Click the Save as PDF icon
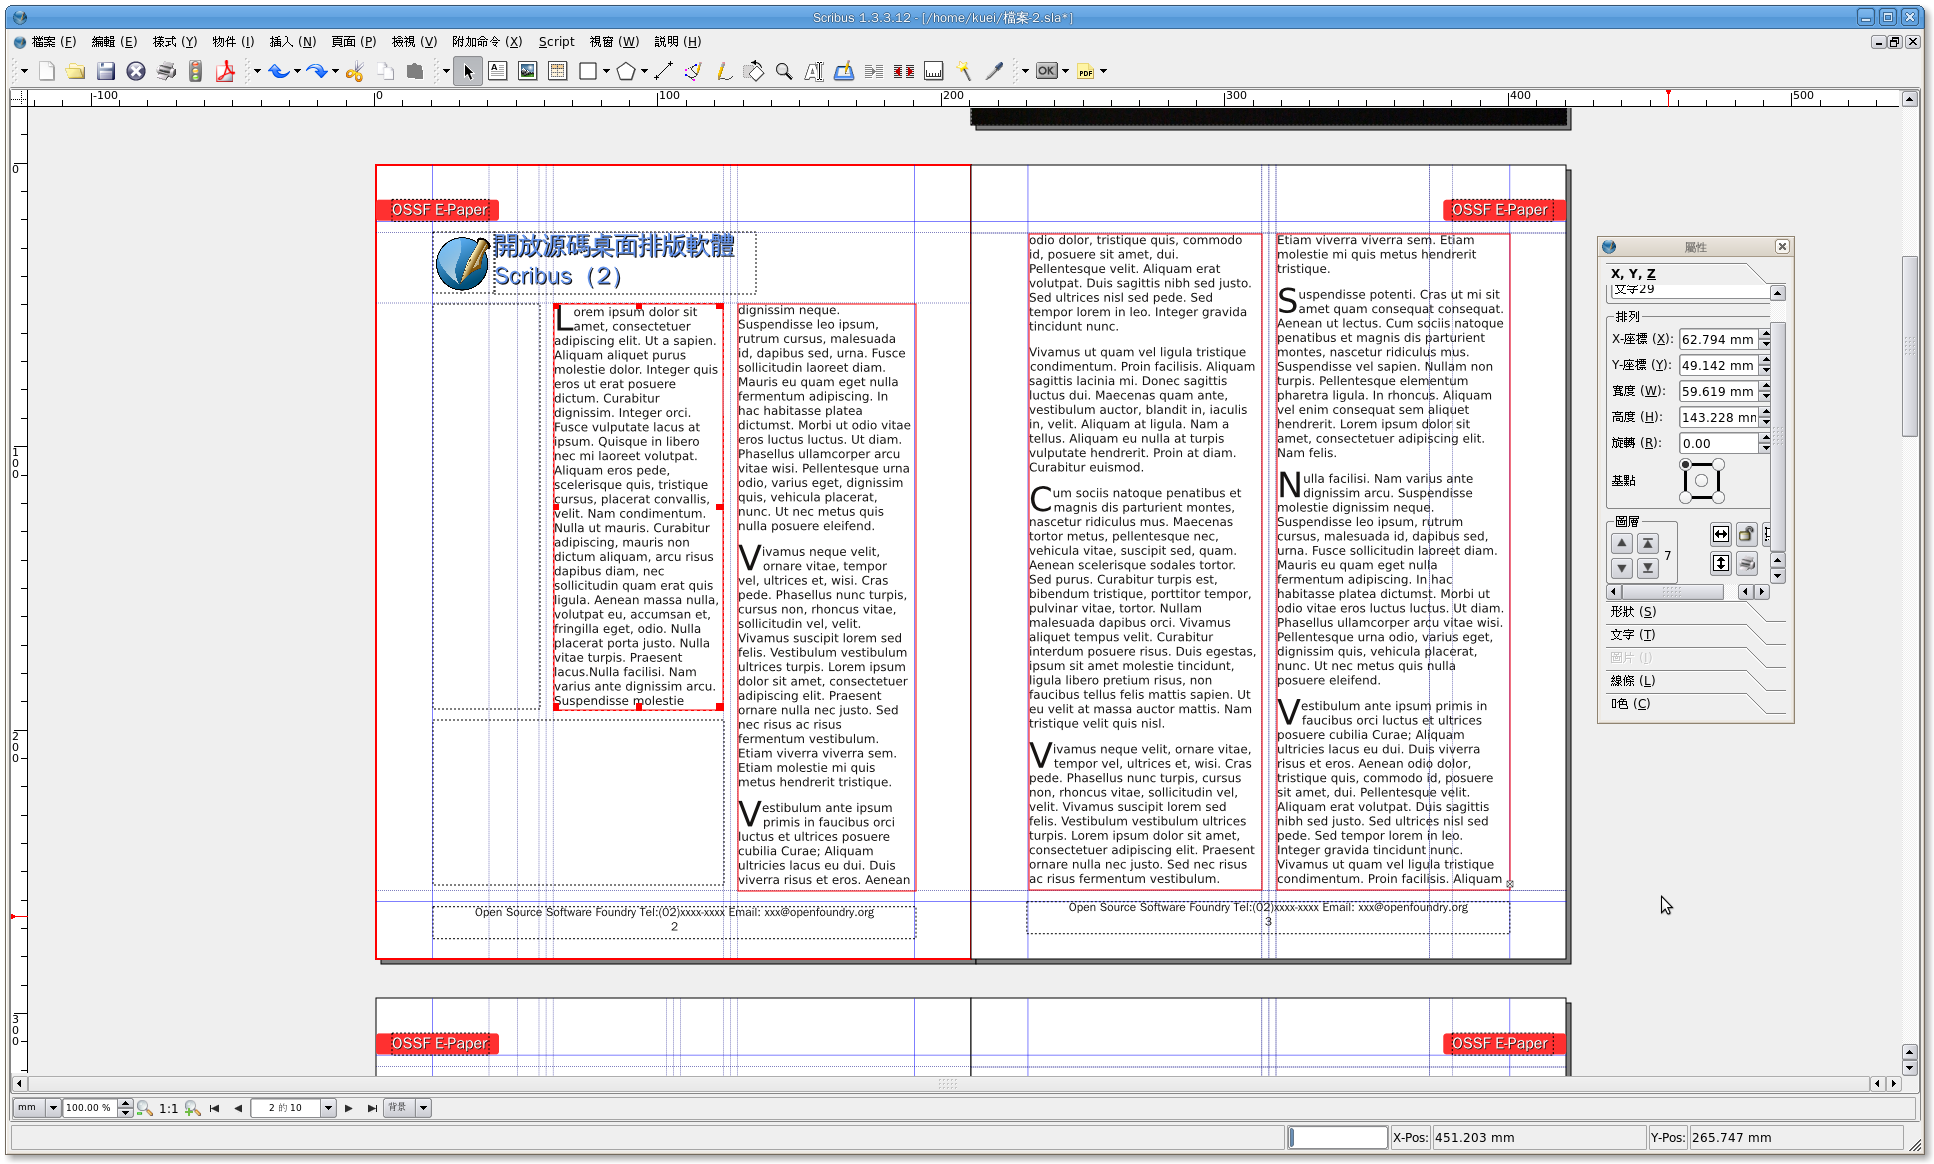 click(x=226, y=71)
